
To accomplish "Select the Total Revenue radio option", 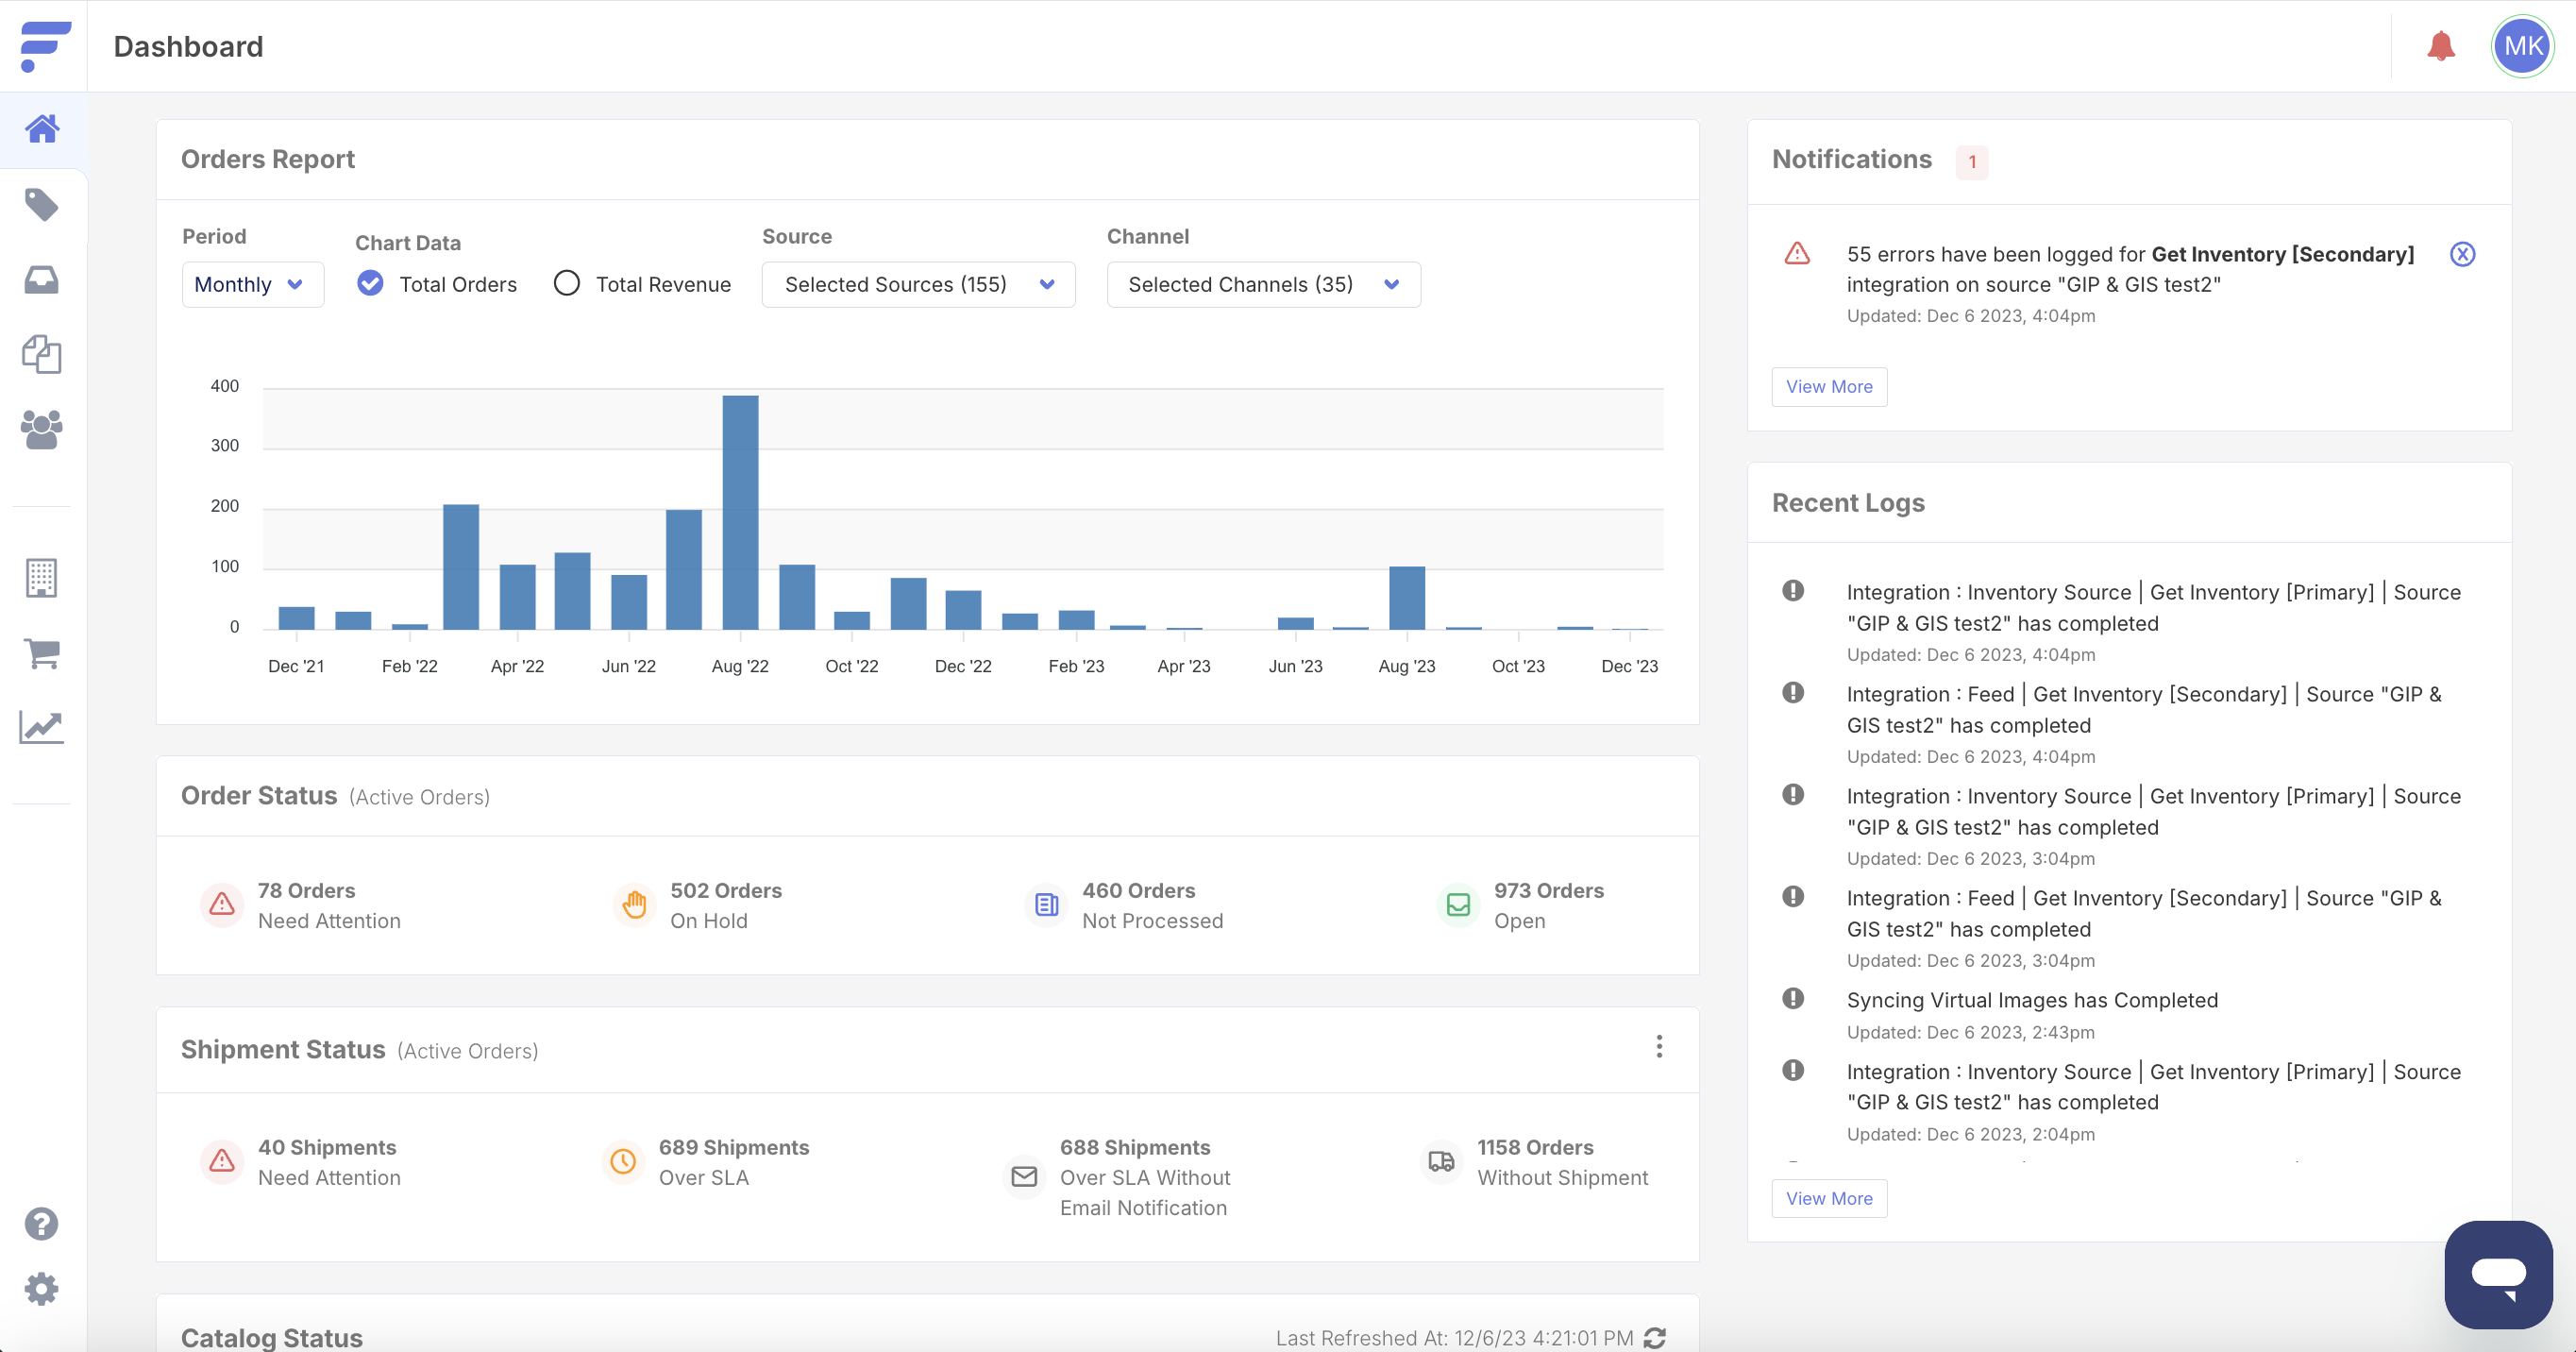I will point(567,284).
